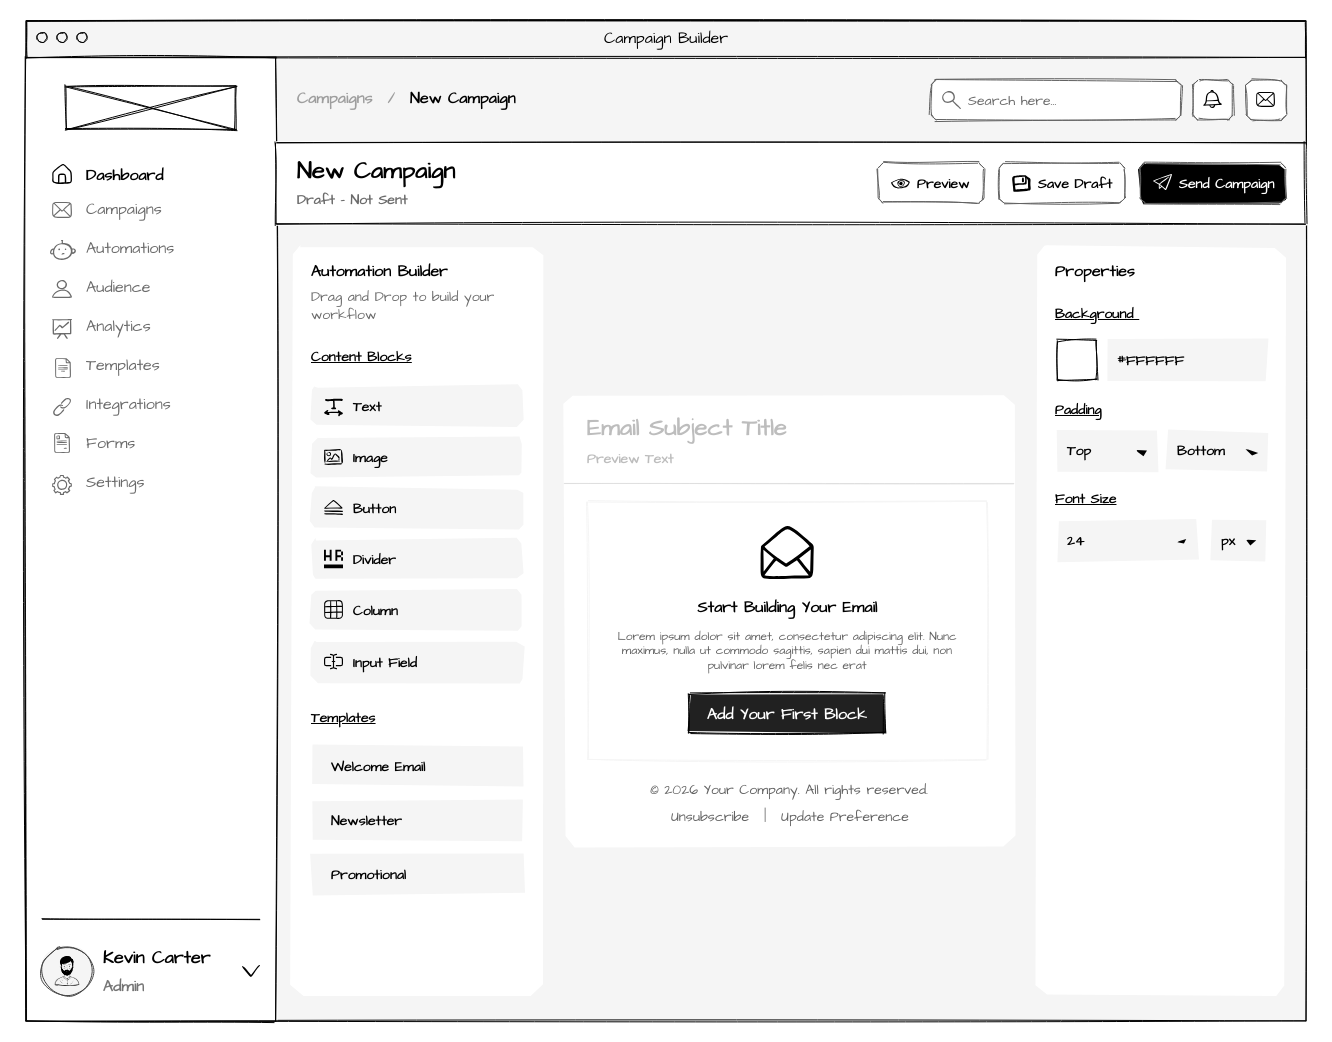1332x1042 pixels.
Task: Select the Promotional template
Action: (x=417, y=874)
